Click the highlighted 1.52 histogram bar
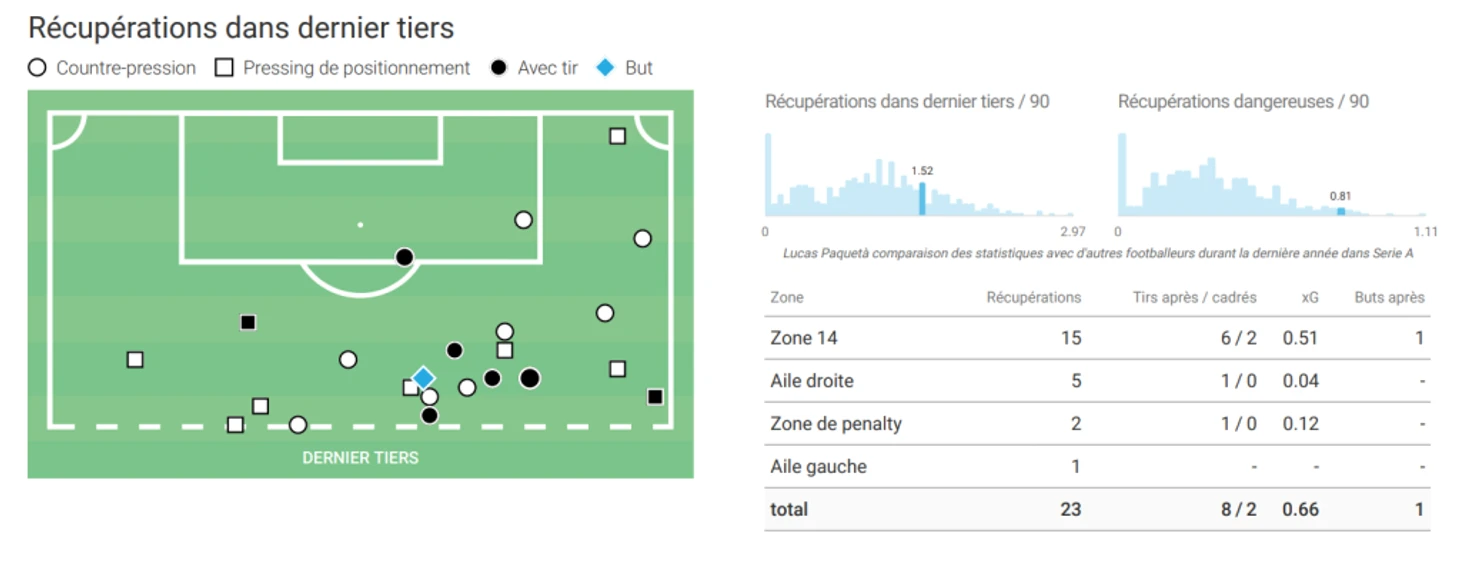The image size is (1460, 579). (x=922, y=198)
